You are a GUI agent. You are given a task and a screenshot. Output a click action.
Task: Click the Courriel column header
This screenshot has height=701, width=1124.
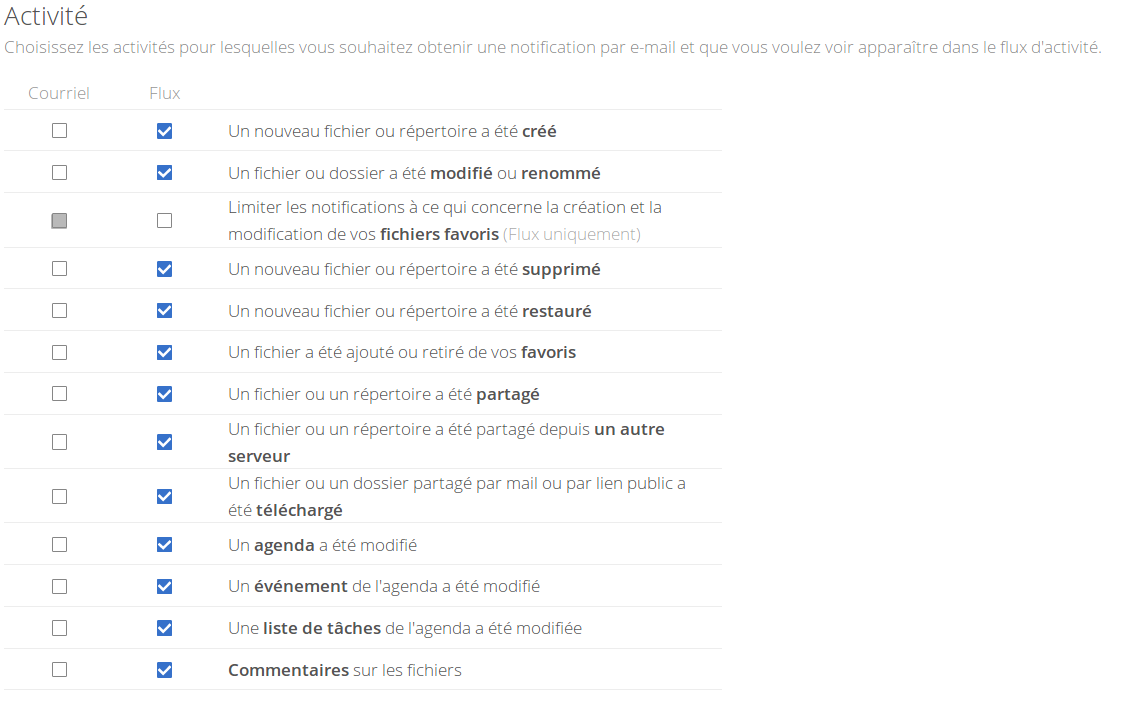pos(59,93)
